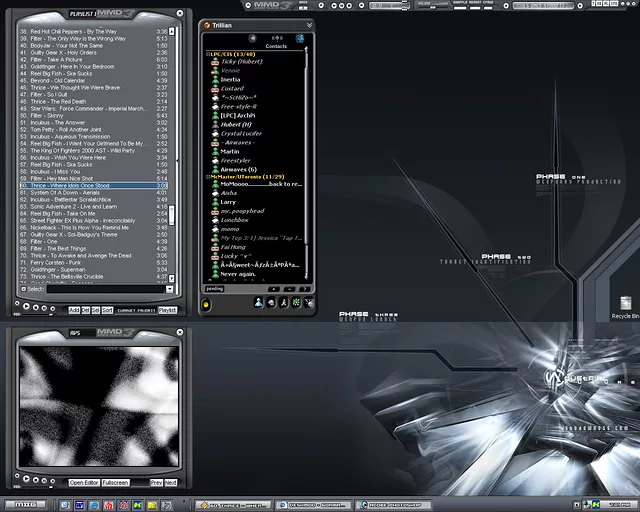Image resolution: width=640 pixels, height=512 pixels.
Task: Select contact 'Inertia' in Trillian
Action: click(230, 80)
